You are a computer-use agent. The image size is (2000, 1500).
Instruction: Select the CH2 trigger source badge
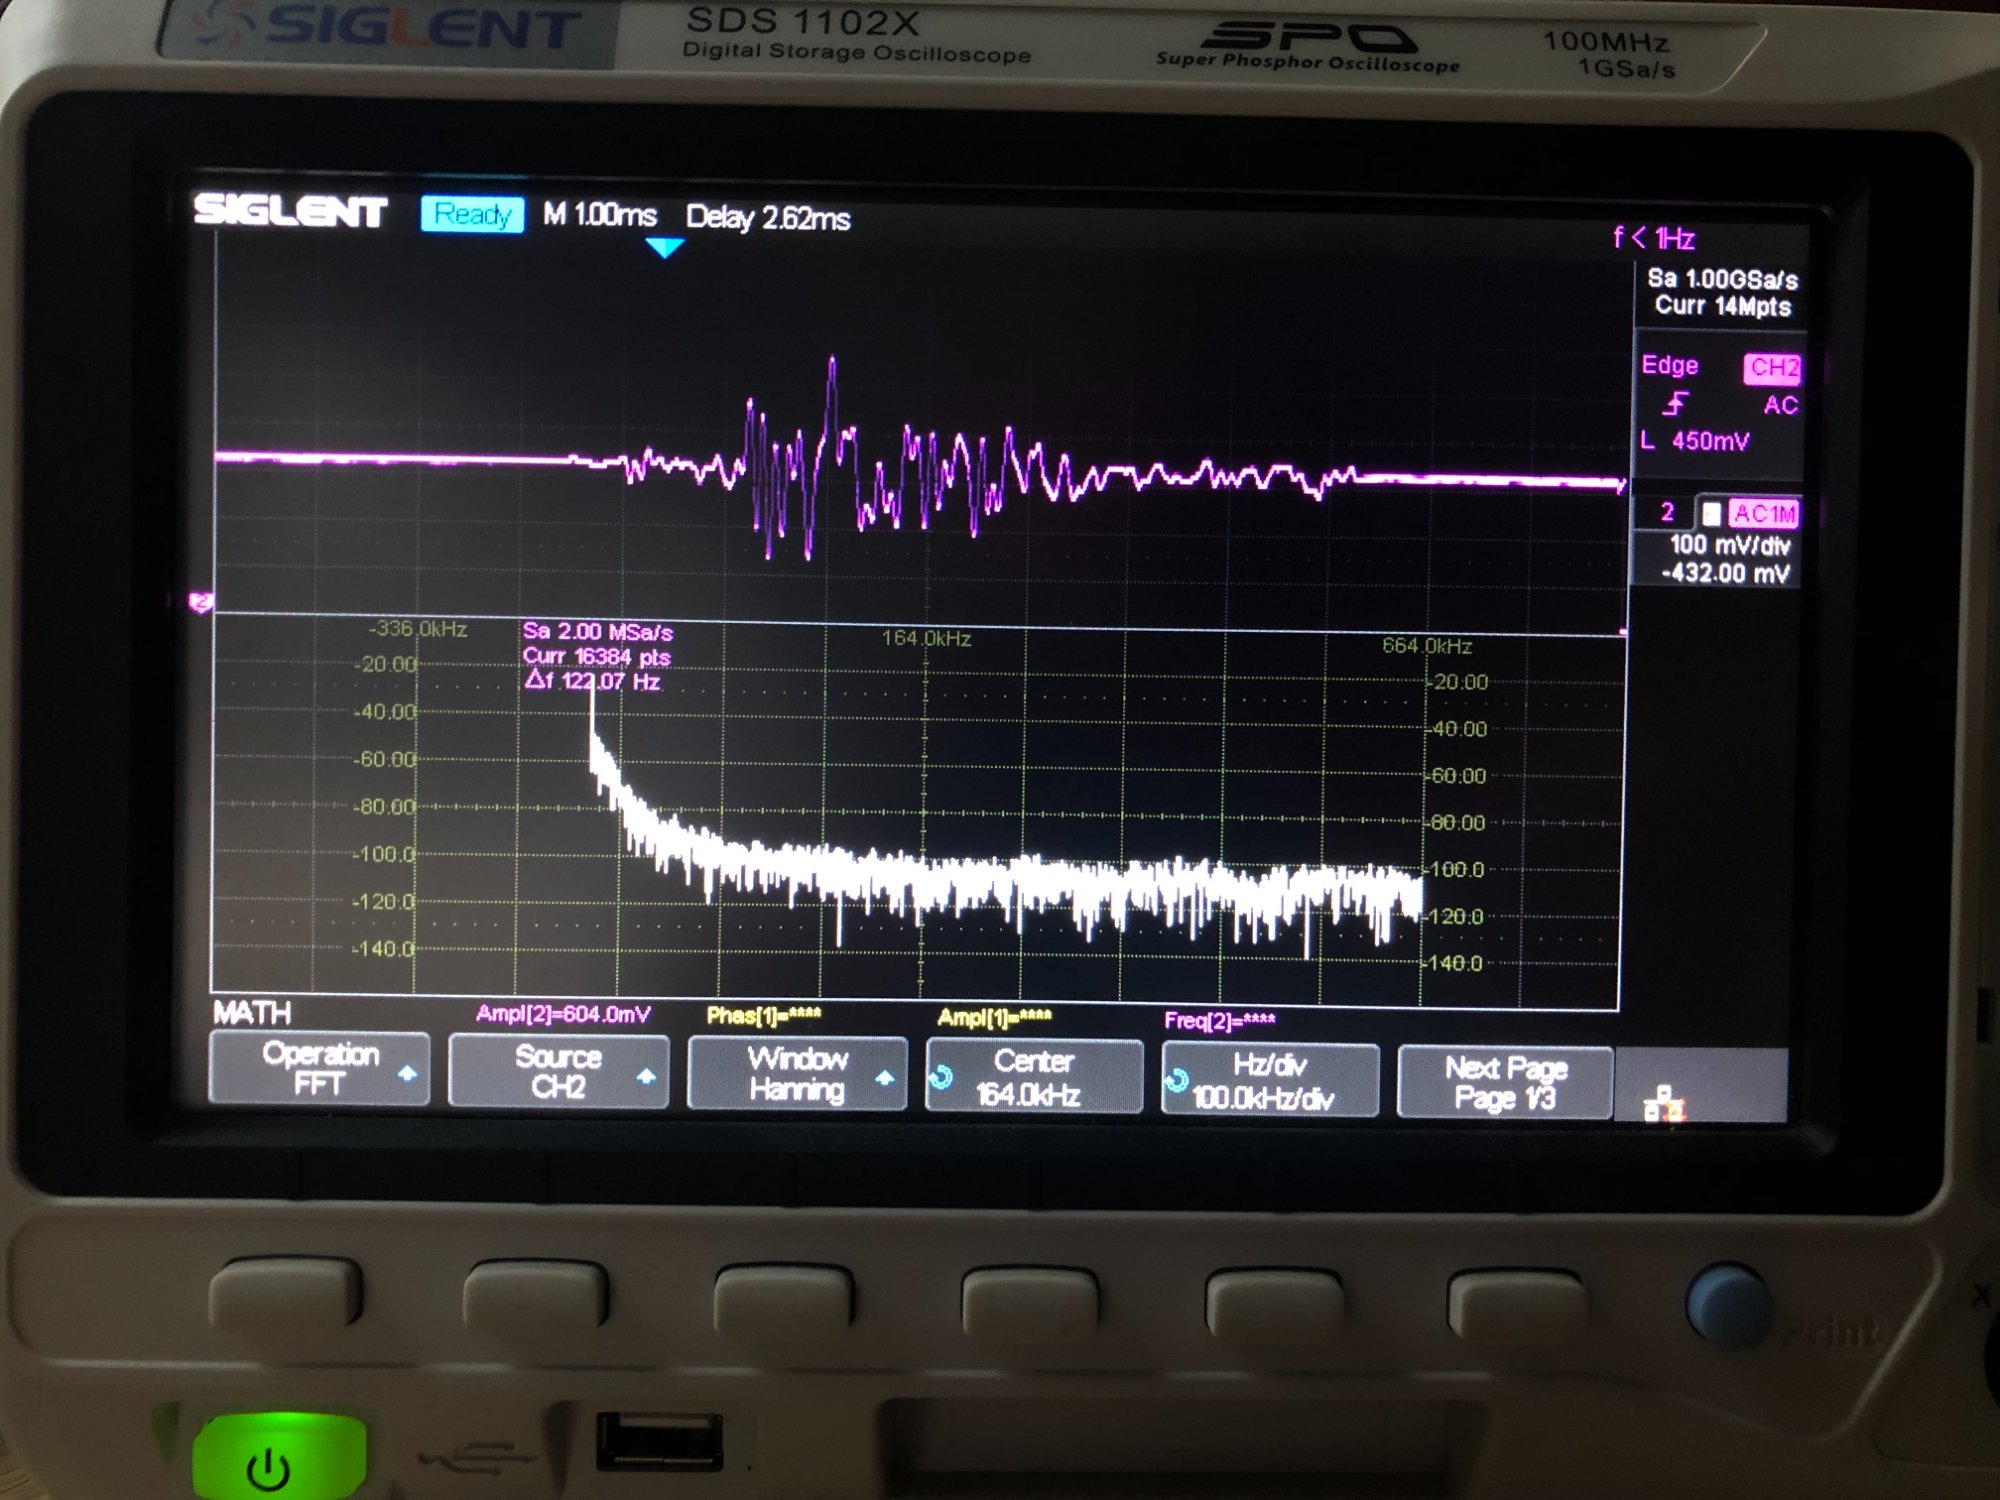click(1771, 368)
